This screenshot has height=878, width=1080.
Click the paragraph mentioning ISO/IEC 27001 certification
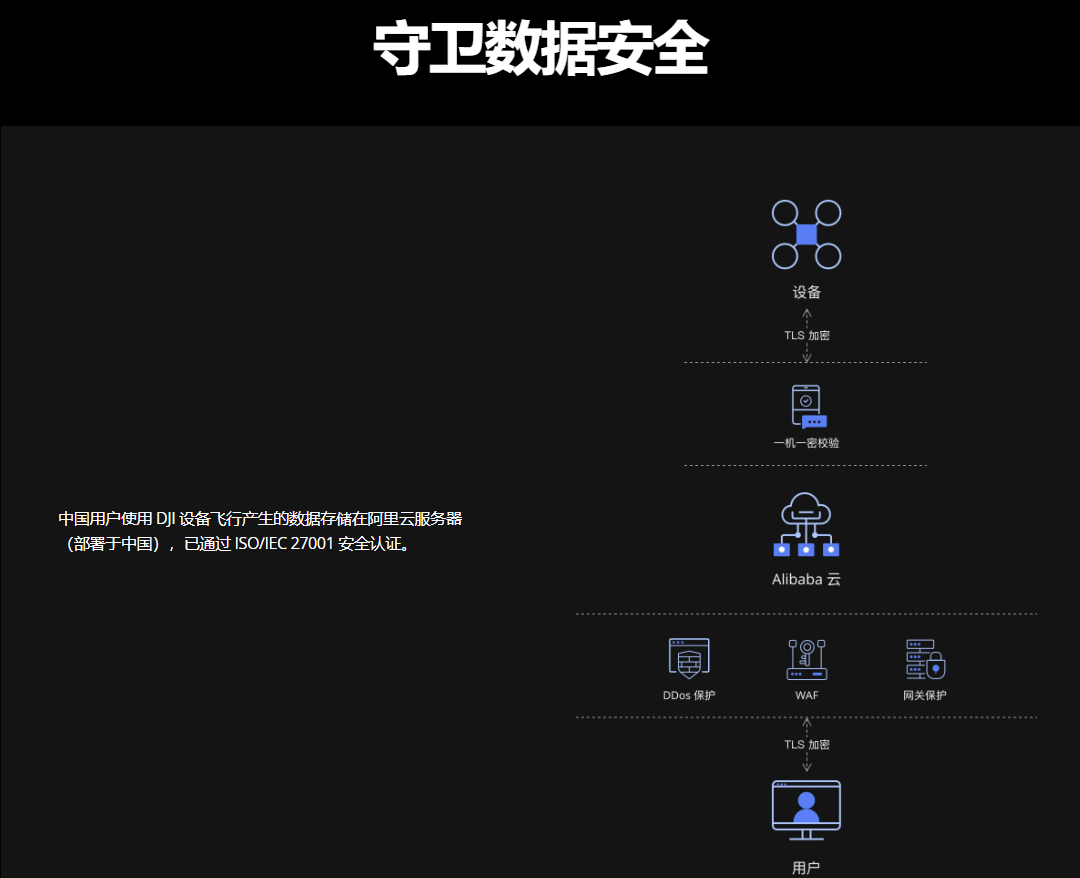click(x=260, y=531)
